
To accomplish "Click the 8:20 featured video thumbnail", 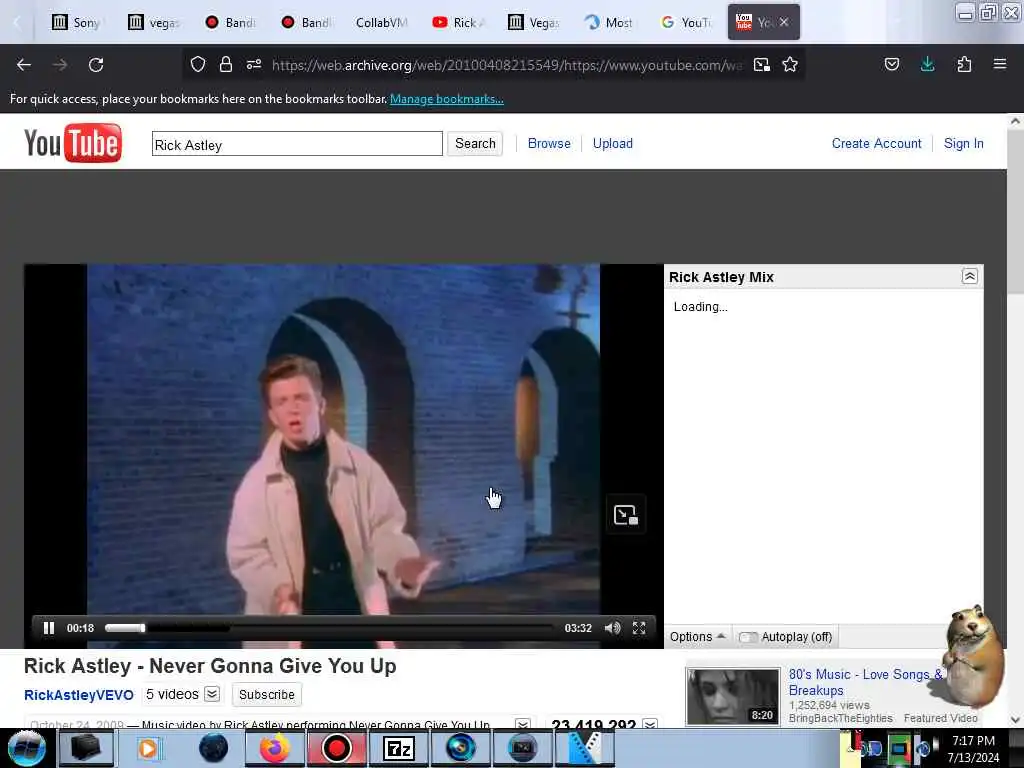I will pyautogui.click(x=733, y=696).
